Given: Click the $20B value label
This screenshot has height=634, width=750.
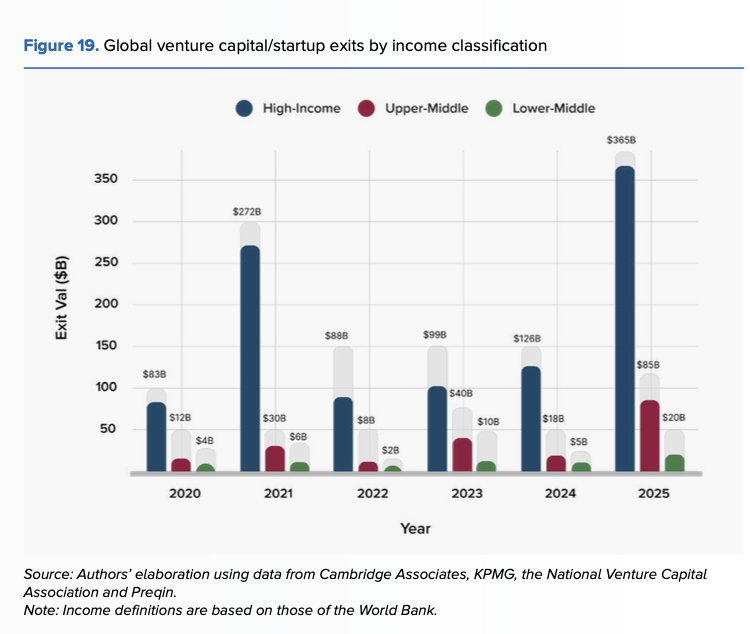Looking at the screenshot, I should (x=673, y=417).
